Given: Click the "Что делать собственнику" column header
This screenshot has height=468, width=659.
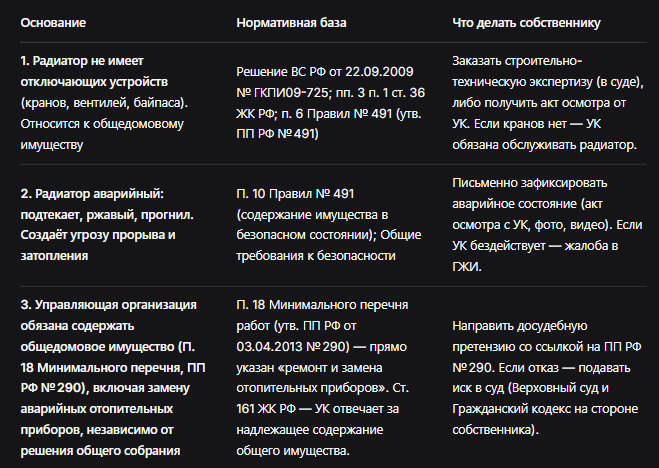Looking at the screenshot, I should pyautogui.click(x=526, y=23).
